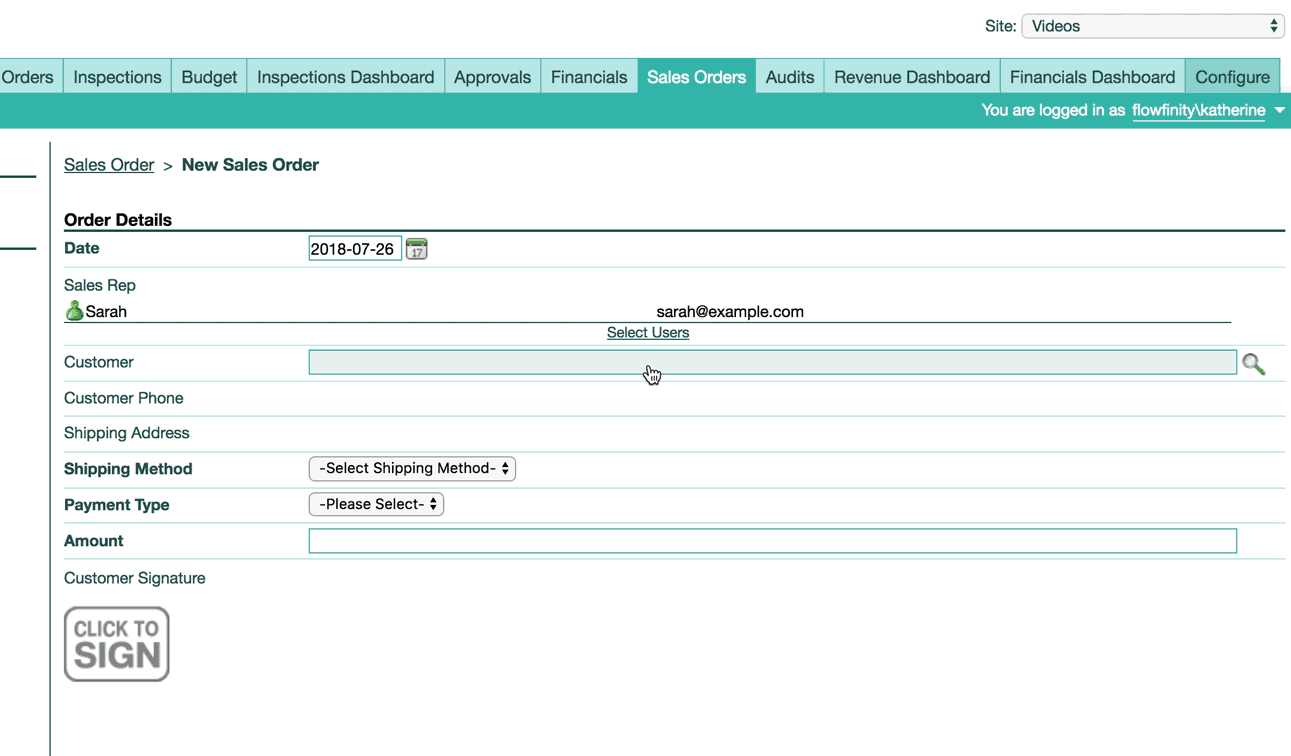Expand the logged-in user arrow menu
Viewport: 1291px width, 756px height.
[x=1279, y=110]
